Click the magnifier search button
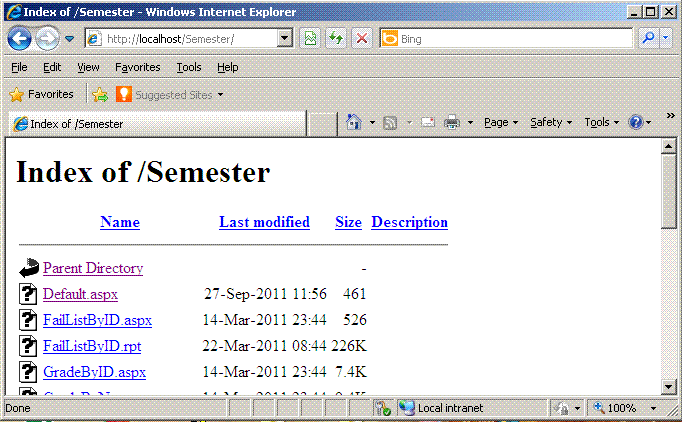The width and height of the screenshot is (682, 422). (x=649, y=39)
